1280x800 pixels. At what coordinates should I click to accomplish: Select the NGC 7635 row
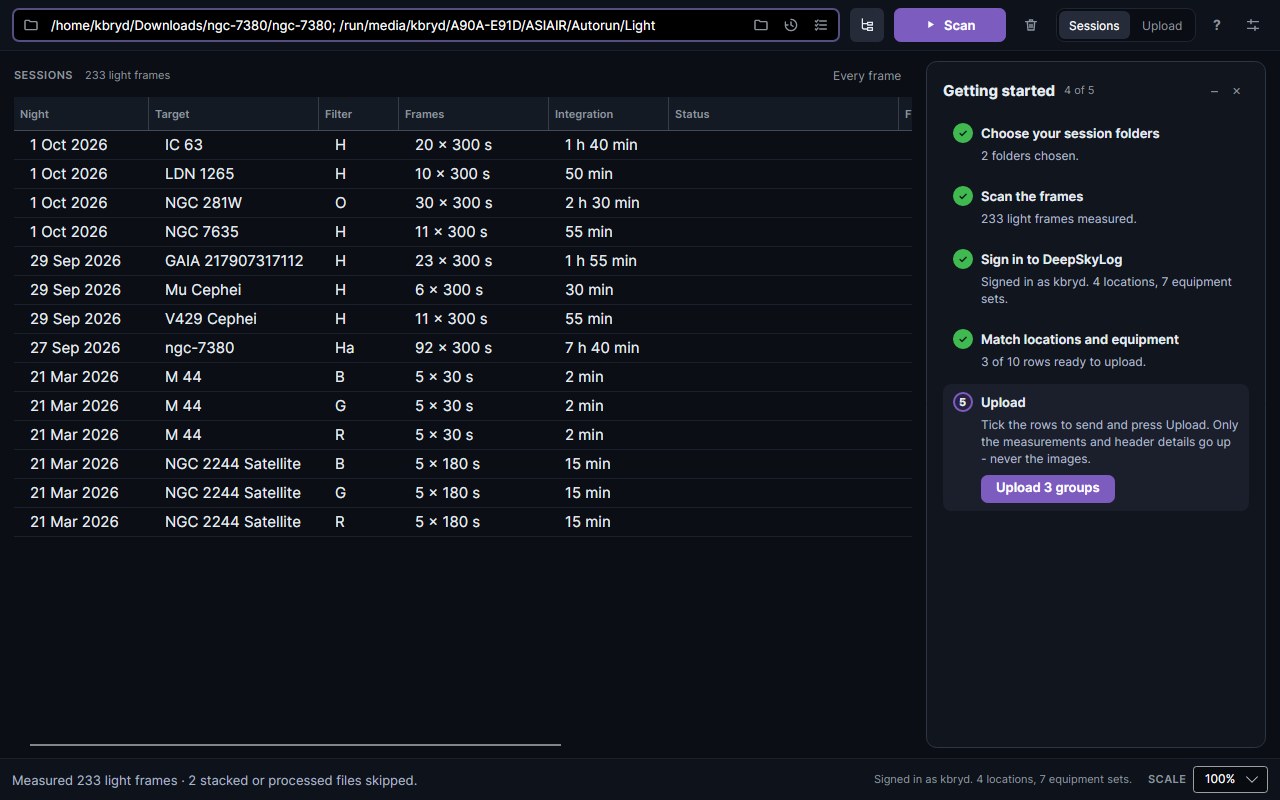[463, 232]
